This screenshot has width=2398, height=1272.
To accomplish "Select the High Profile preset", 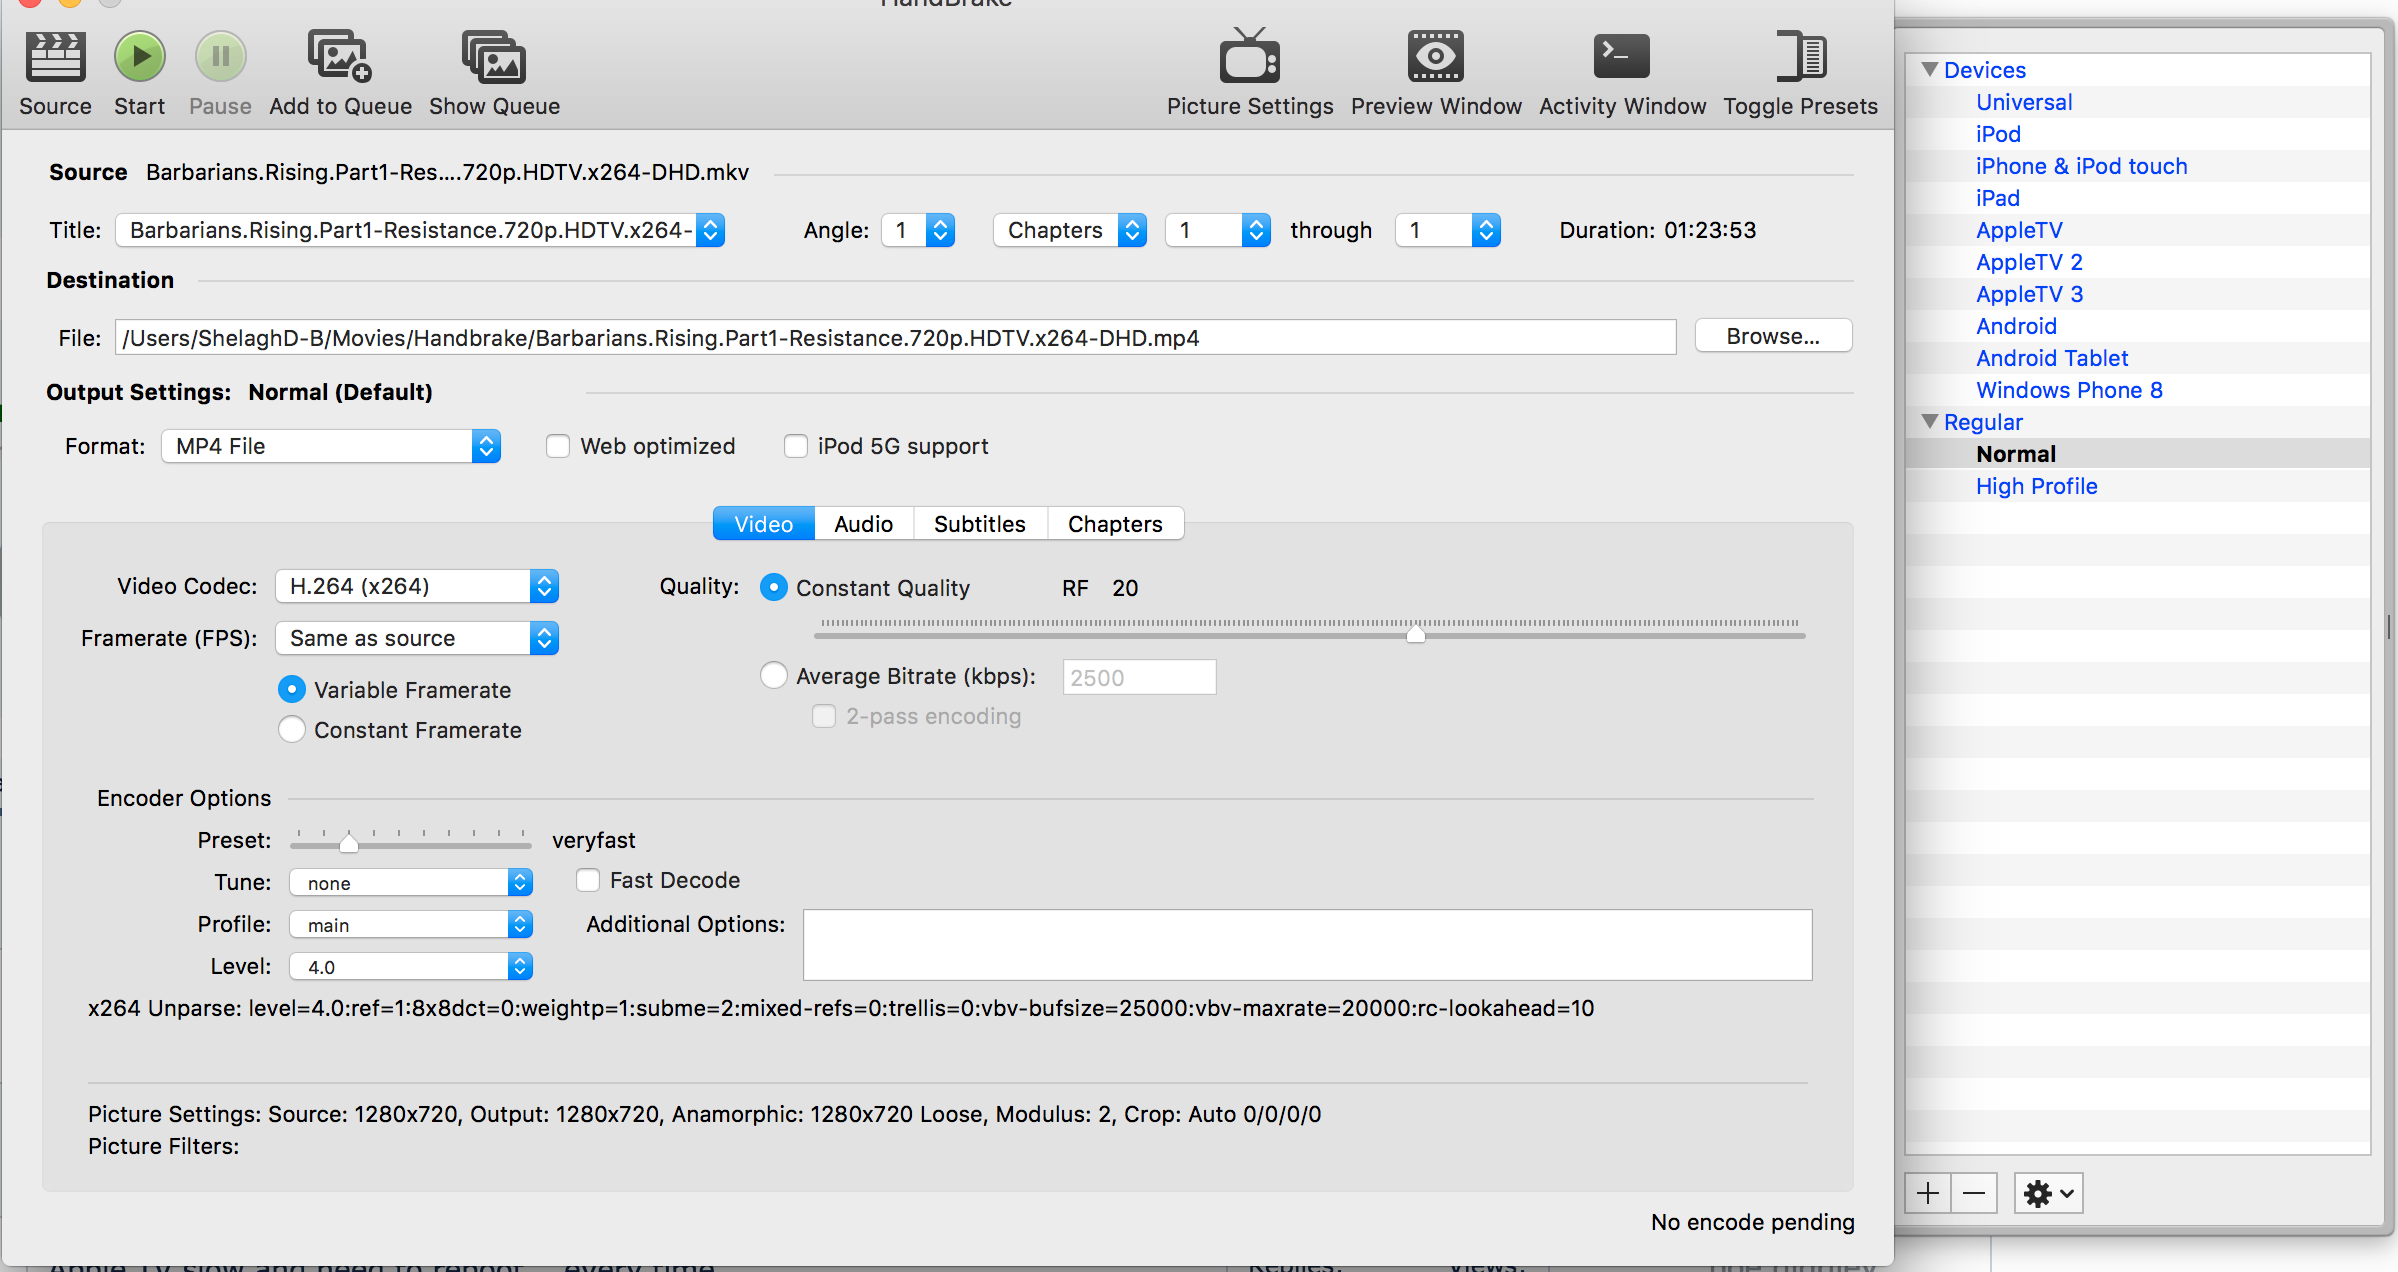I will coord(2036,486).
